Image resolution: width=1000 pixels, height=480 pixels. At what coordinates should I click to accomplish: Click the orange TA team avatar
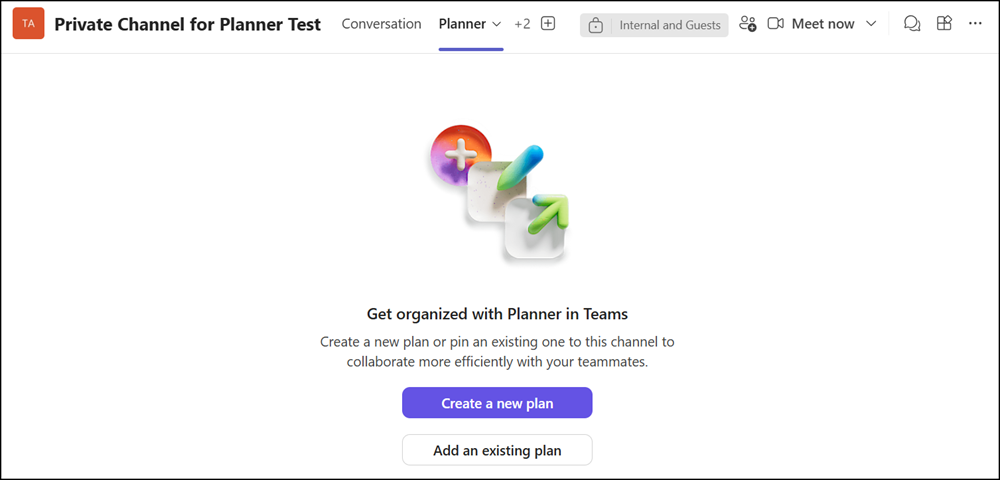click(28, 24)
